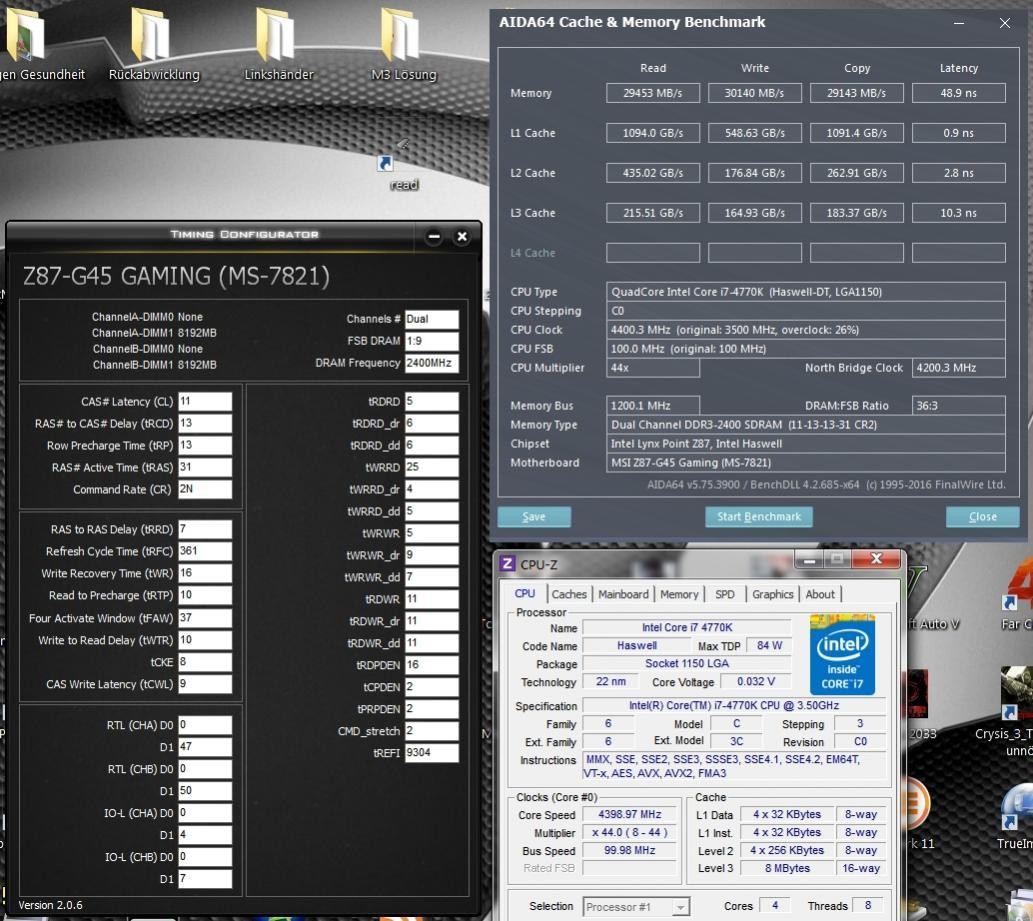1033x921 pixels.
Task: Expand the Processor #1 selection dropdown
Action: pos(680,907)
